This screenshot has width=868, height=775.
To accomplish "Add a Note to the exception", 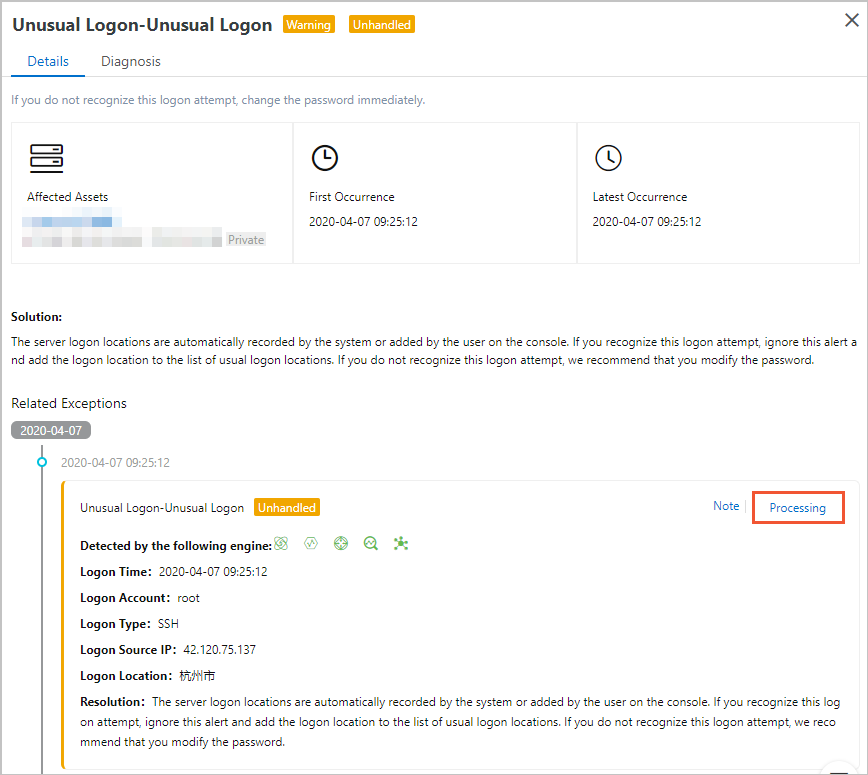I will tap(726, 506).
